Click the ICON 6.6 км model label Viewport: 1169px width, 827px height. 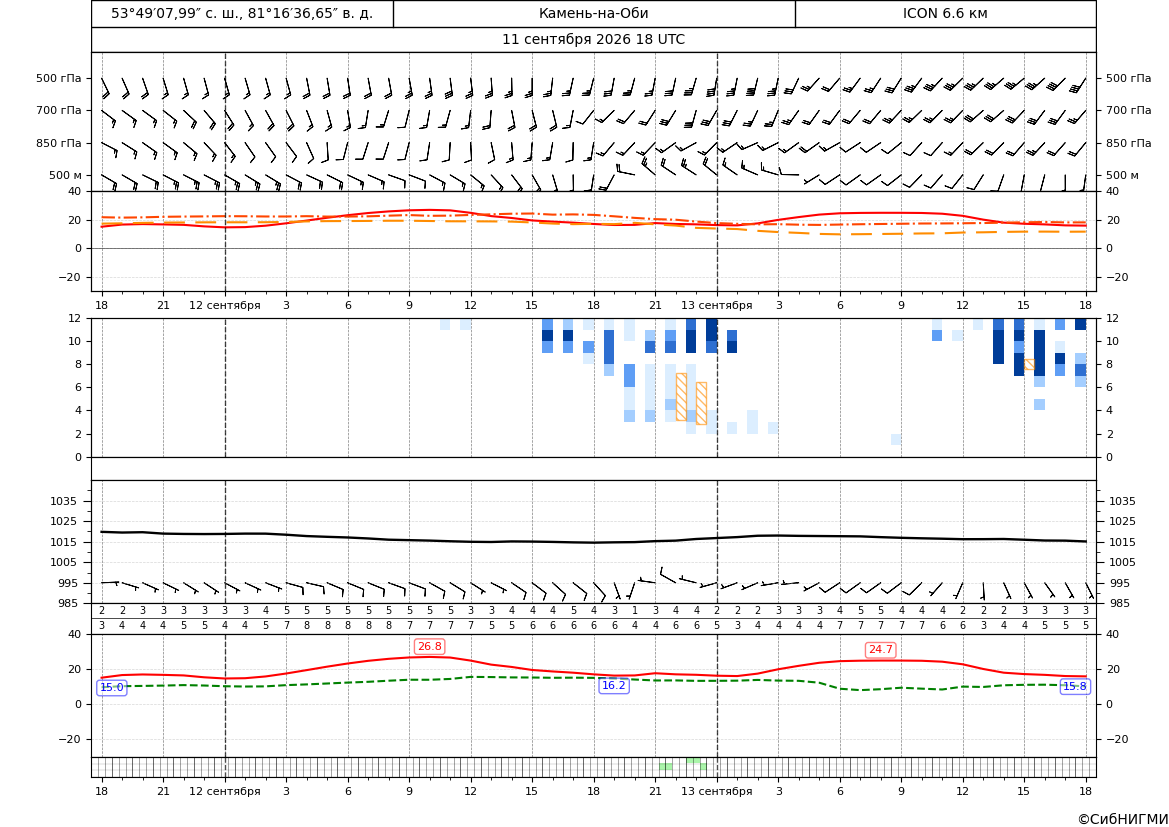click(x=945, y=13)
